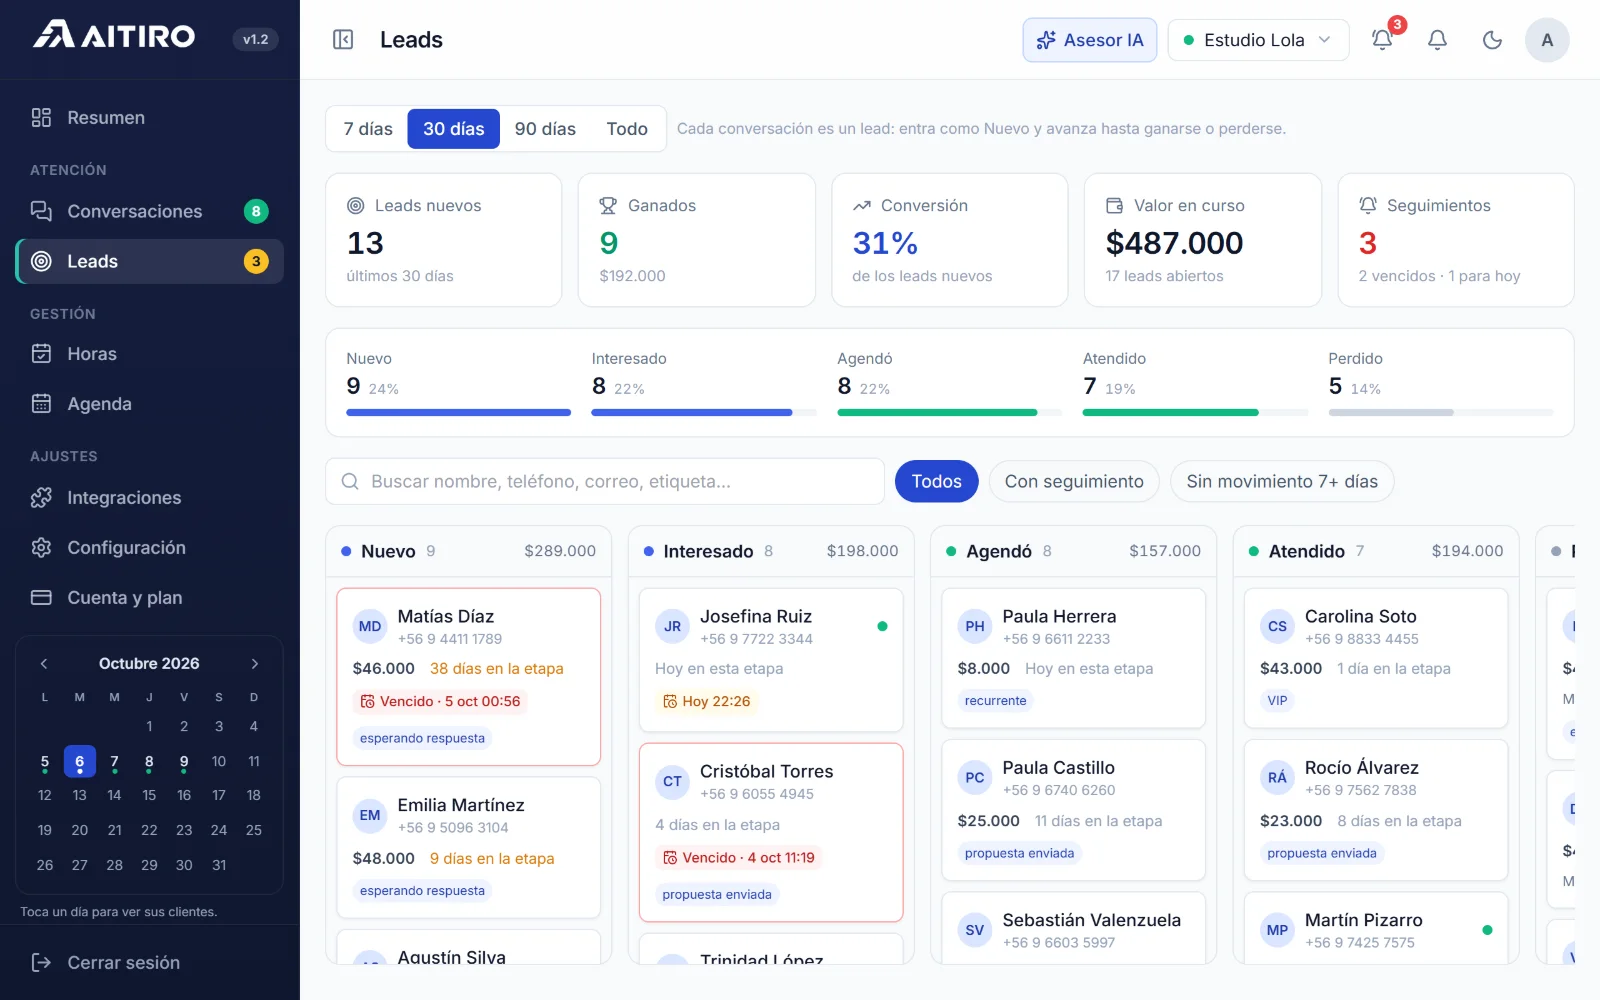Collapse the sidebar panel icon
The image size is (1600, 1000).
pyautogui.click(x=343, y=40)
